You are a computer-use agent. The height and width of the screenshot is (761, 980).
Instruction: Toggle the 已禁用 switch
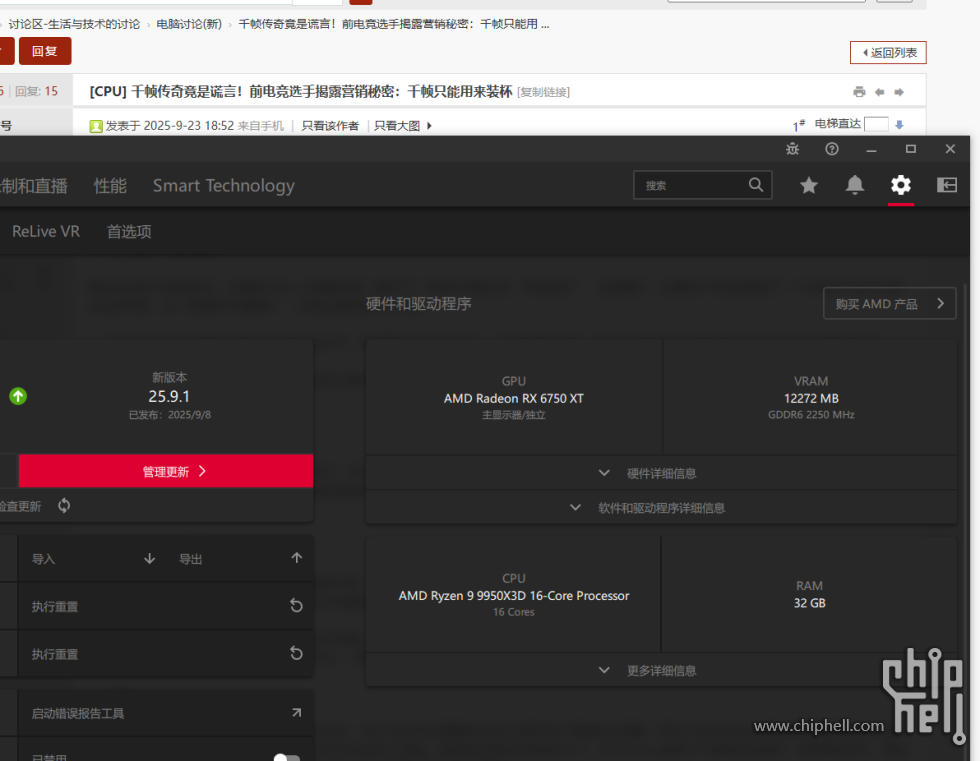point(287,757)
